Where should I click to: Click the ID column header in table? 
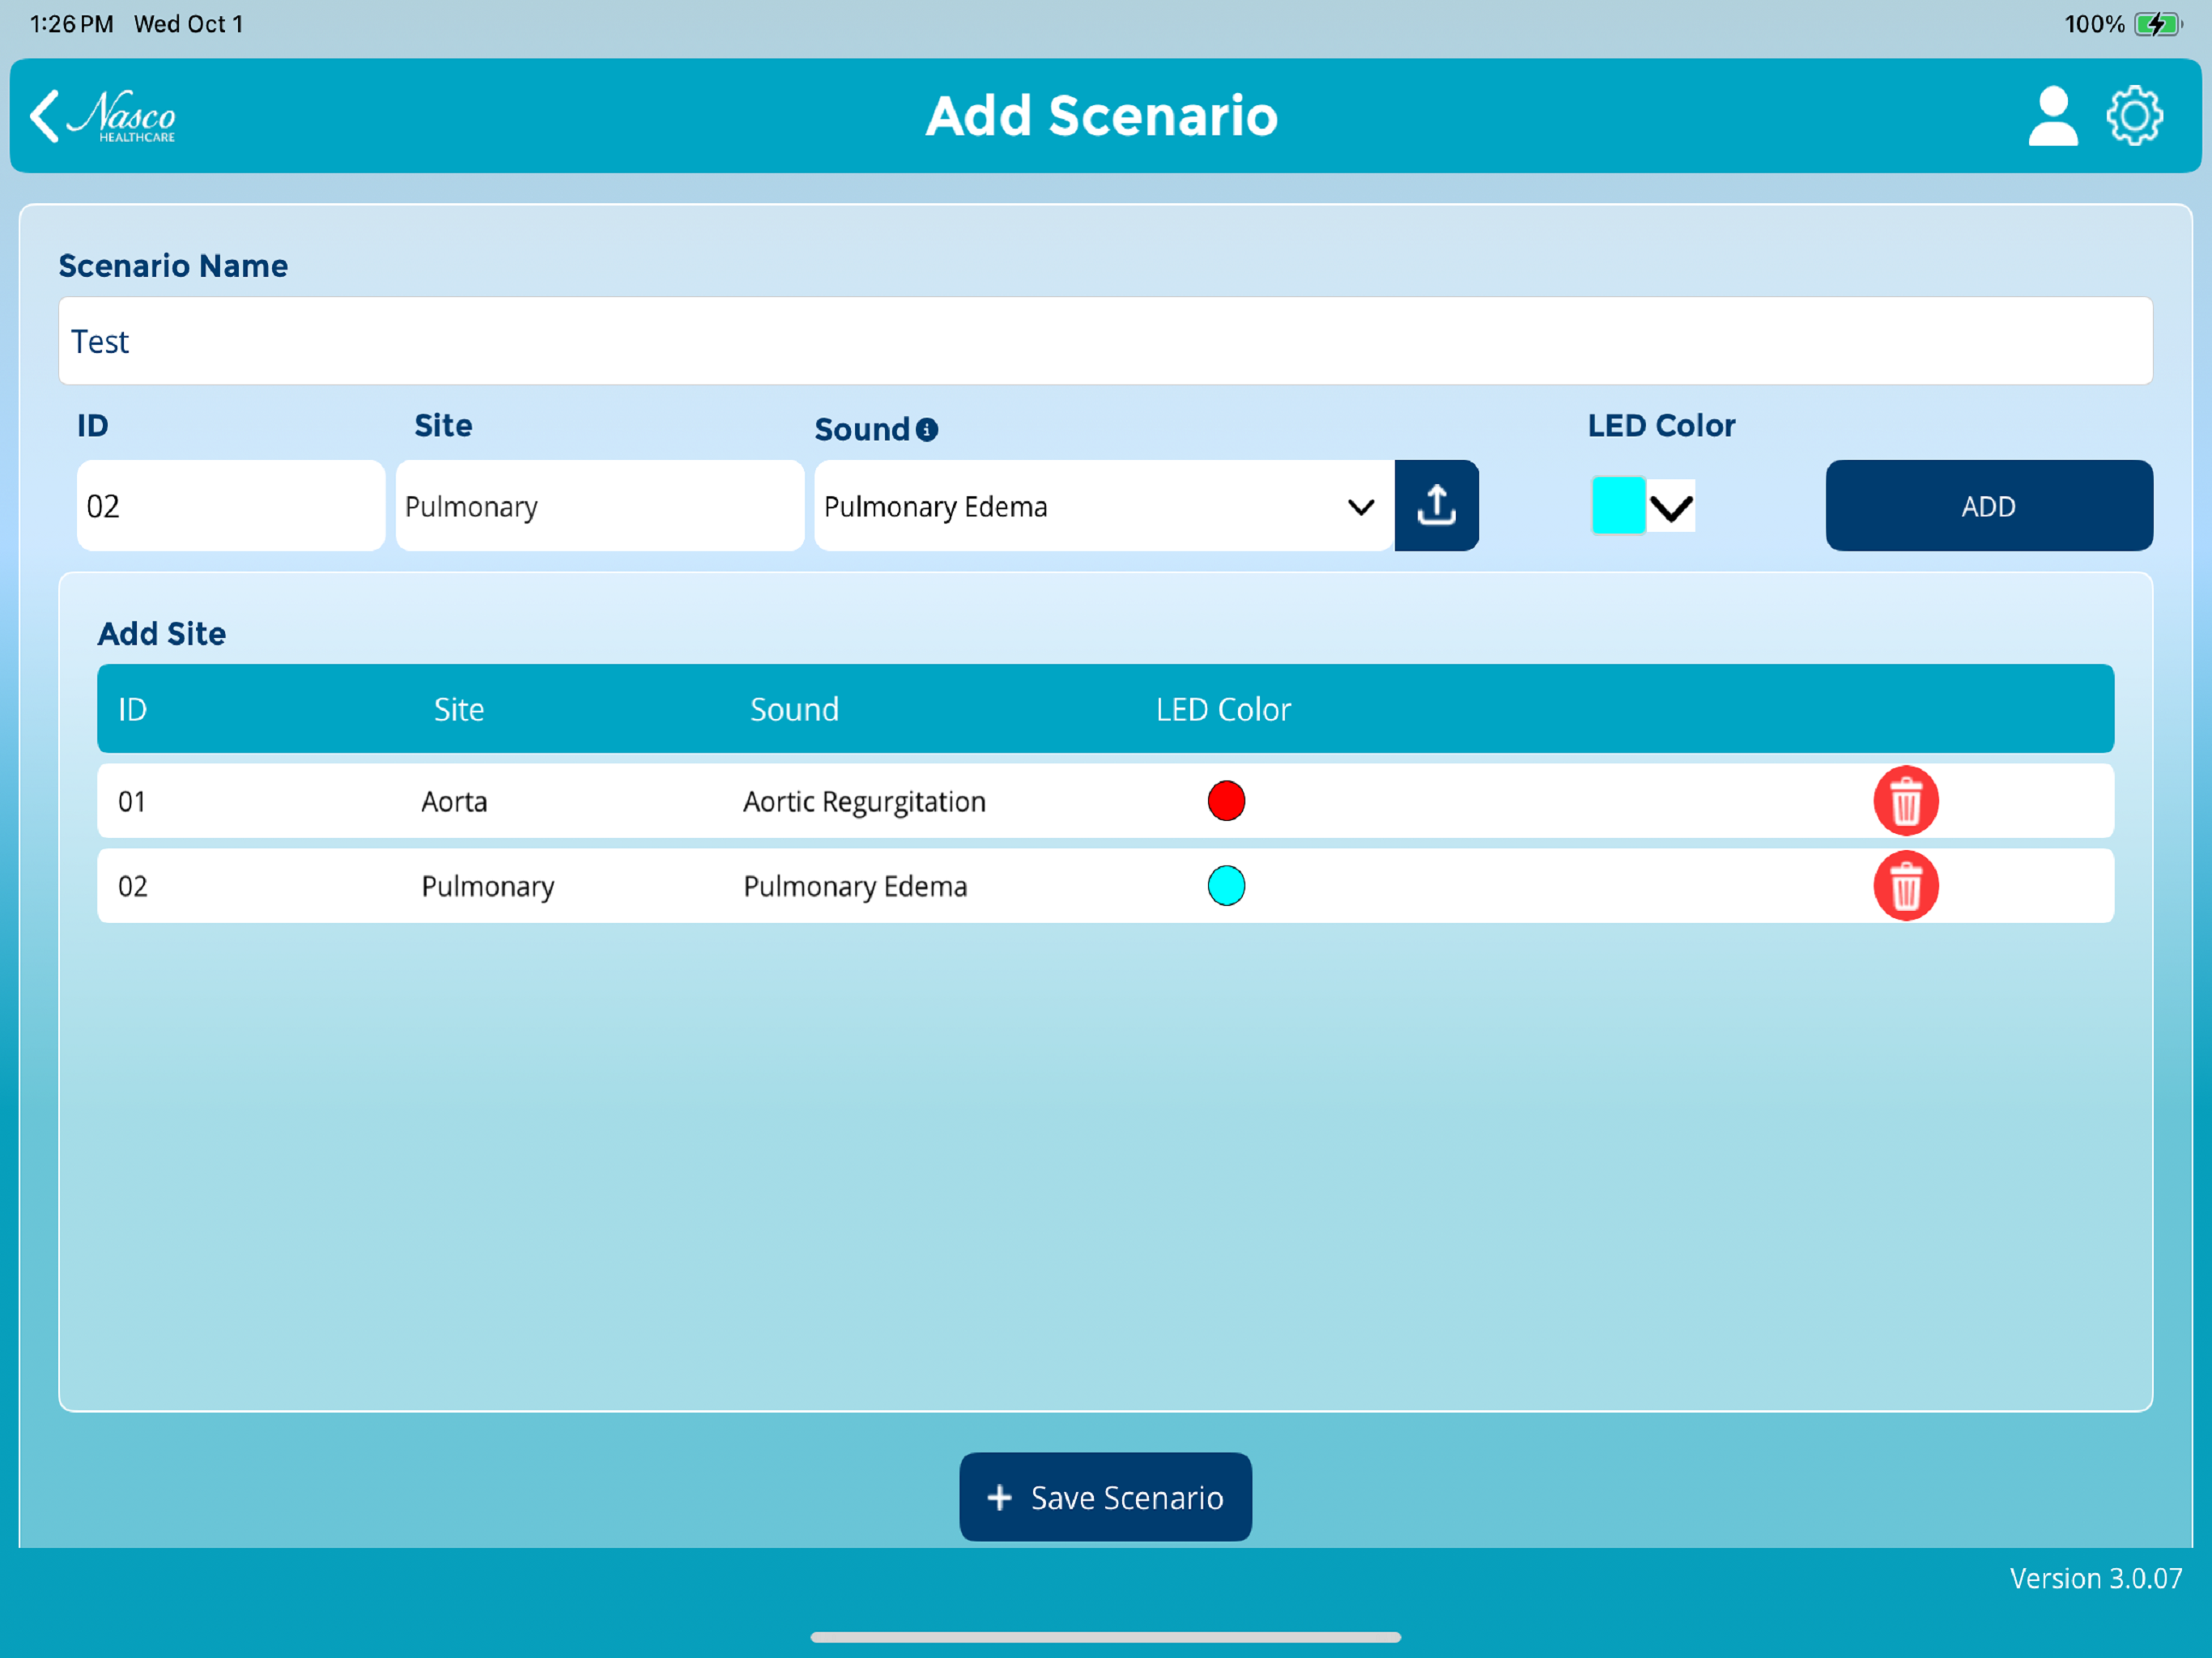pos(132,709)
